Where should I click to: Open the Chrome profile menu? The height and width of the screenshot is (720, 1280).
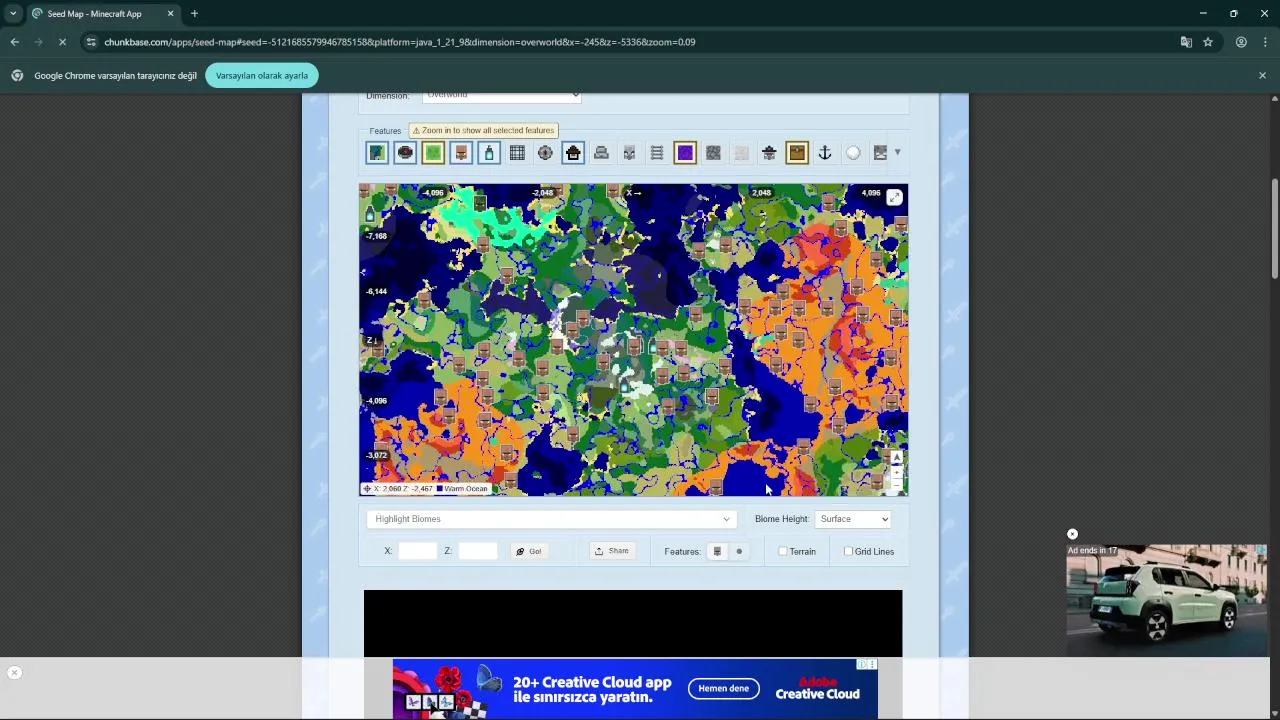(1241, 42)
